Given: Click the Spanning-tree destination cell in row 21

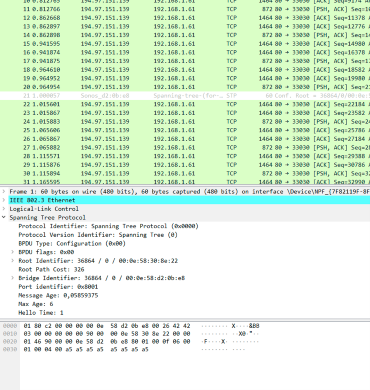Looking at the screenshot, I should (188, 96).
